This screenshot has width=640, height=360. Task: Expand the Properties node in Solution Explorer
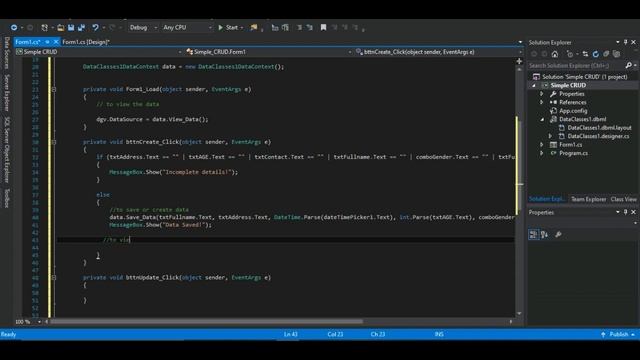point(542,94)
